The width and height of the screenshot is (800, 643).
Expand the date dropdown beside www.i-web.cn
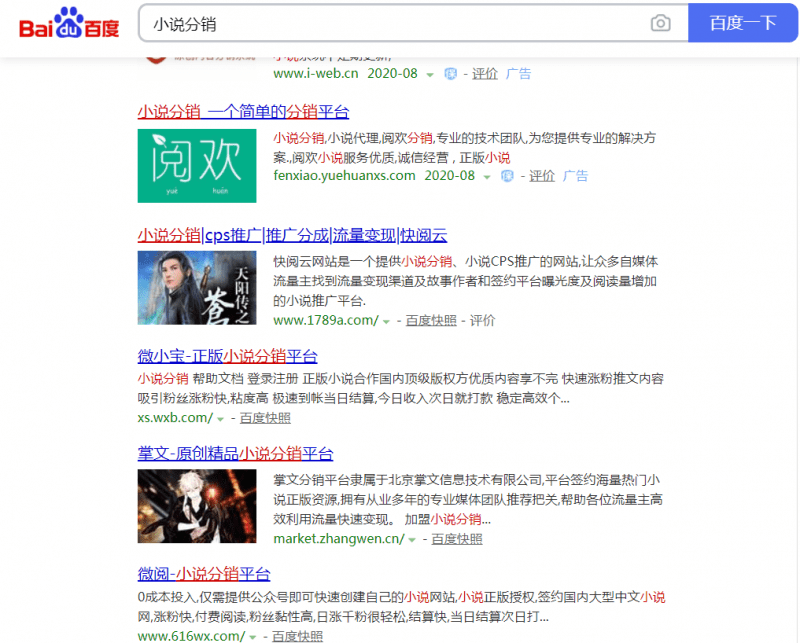(x=430, y=73)
